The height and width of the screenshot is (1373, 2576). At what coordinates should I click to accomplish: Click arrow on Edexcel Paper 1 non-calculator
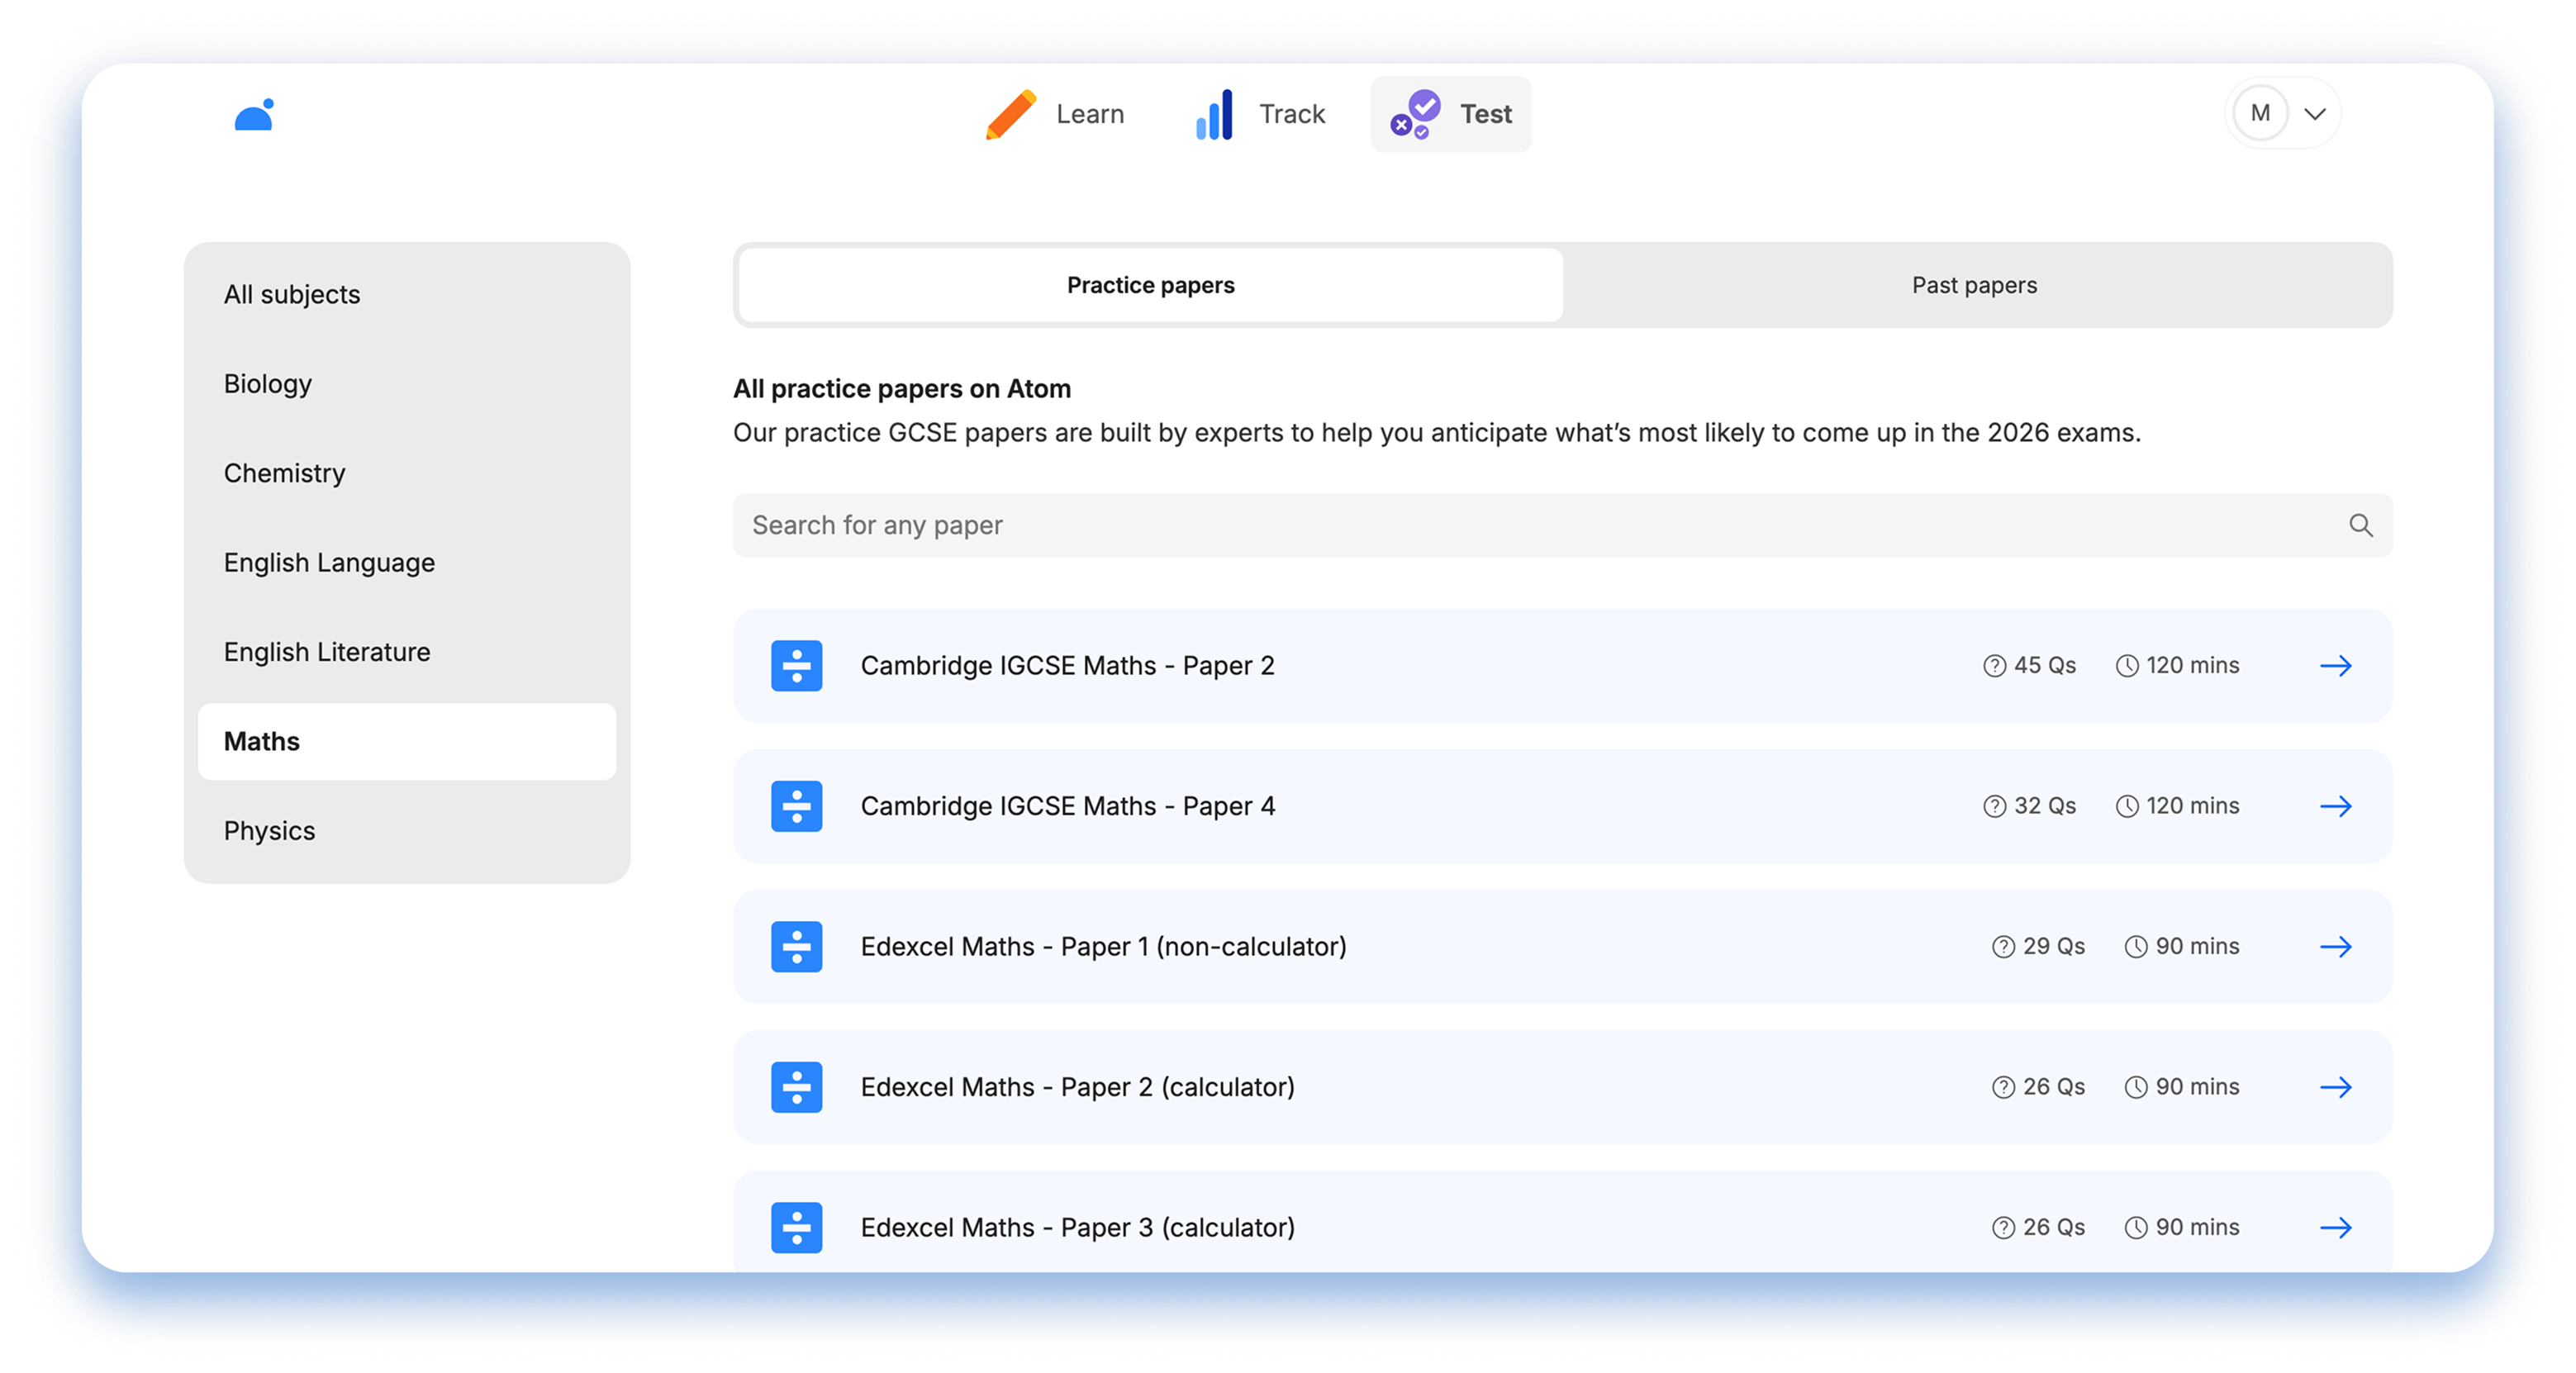coord(2335,947)
